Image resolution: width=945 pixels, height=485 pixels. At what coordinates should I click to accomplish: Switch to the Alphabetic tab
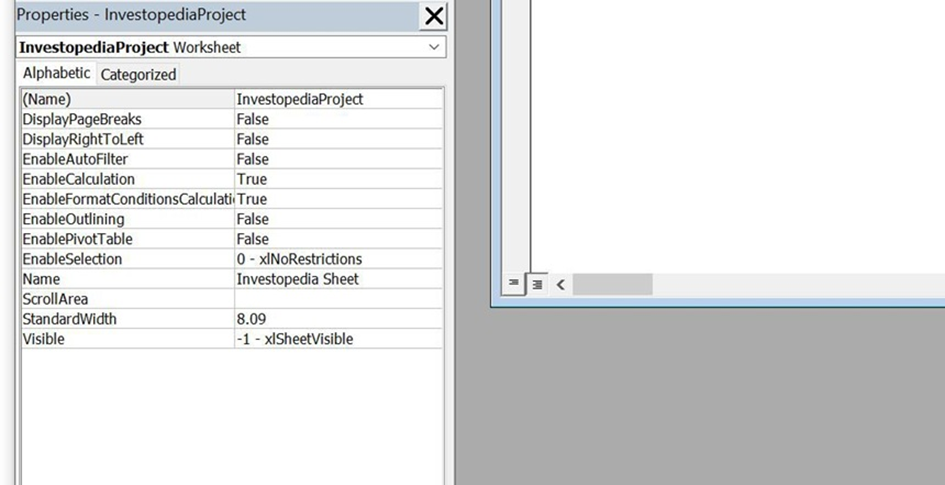57,74
